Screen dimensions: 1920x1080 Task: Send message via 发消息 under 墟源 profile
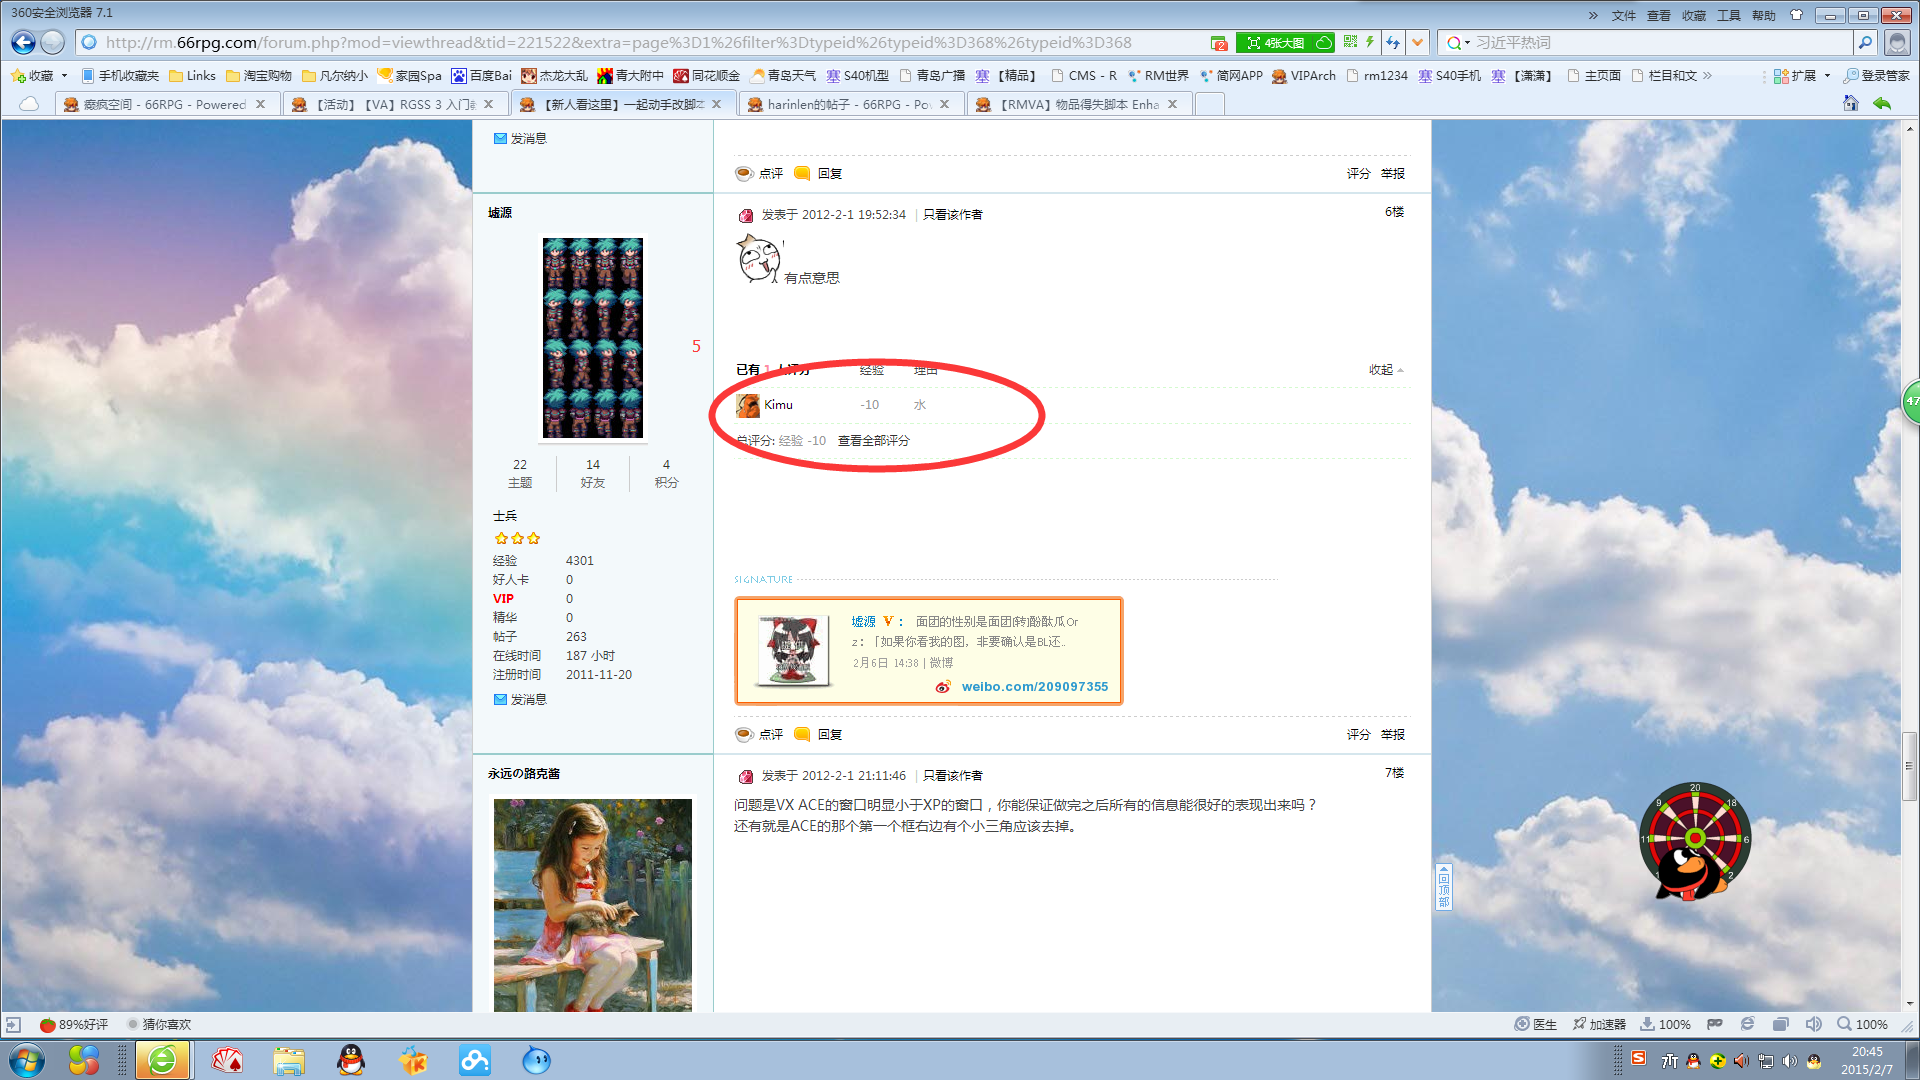point(520,699)
